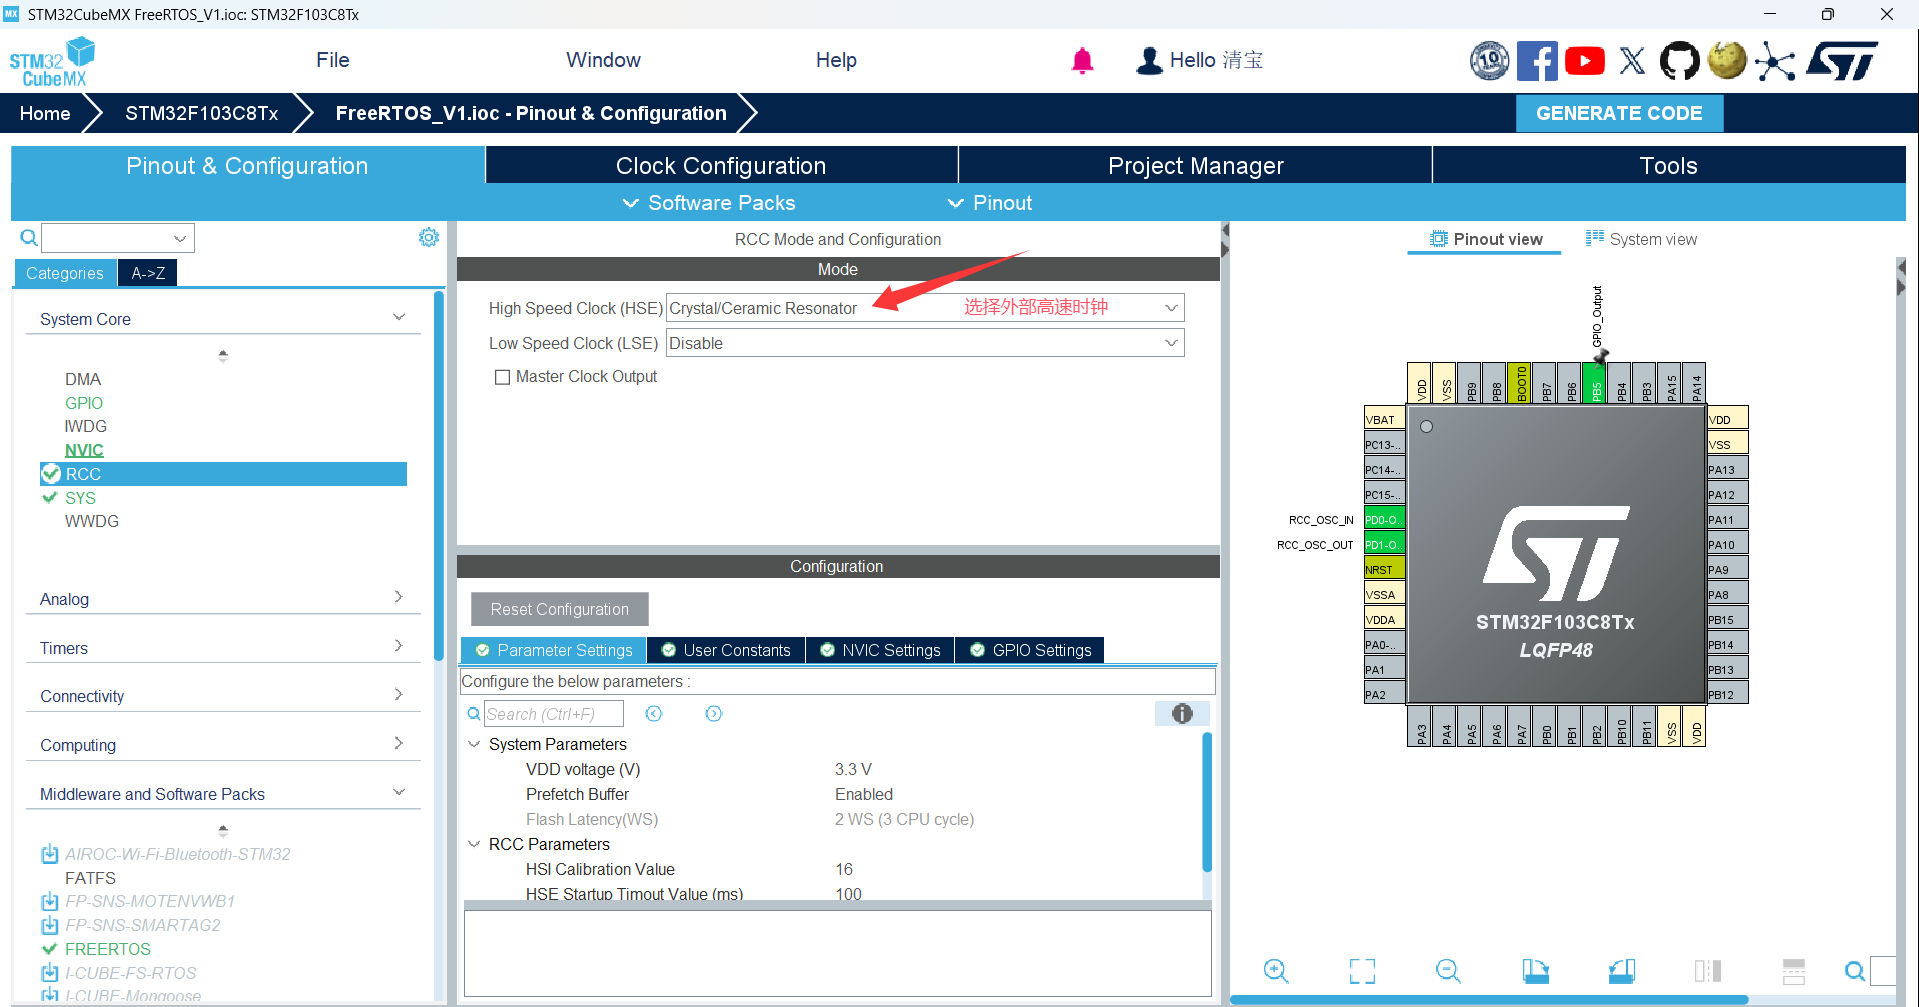Zoom out of the pinout view
This screenshot has width=1919, height=1007.
(1448, 970)
